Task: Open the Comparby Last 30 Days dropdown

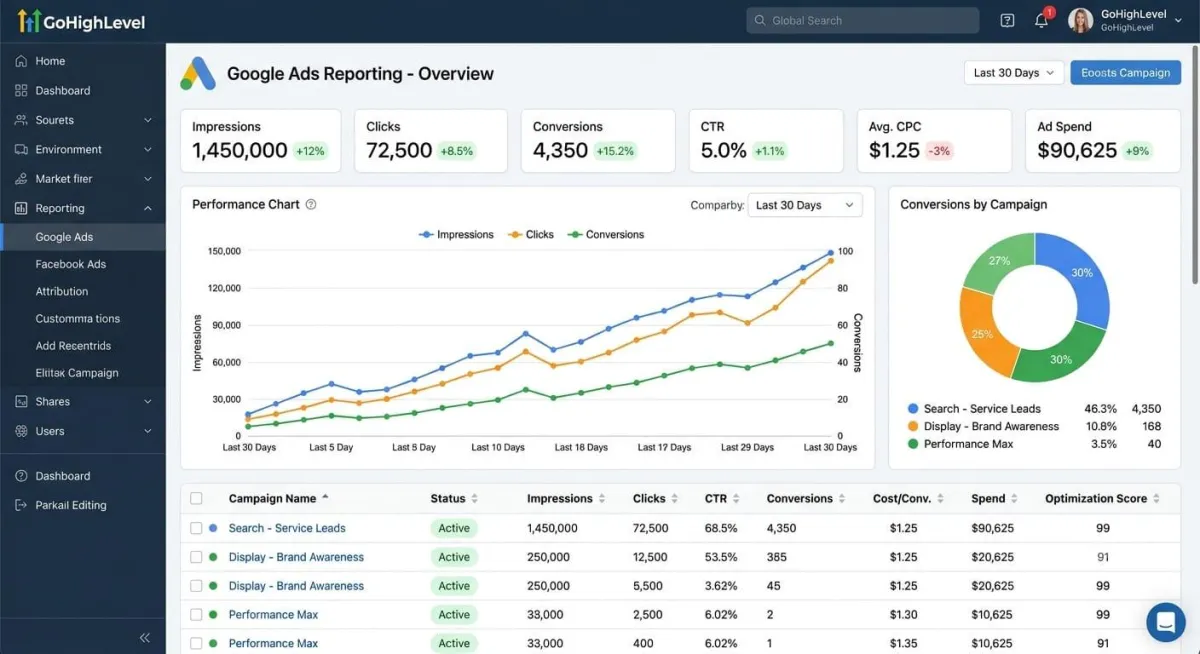Action: (x=805, y=205)
